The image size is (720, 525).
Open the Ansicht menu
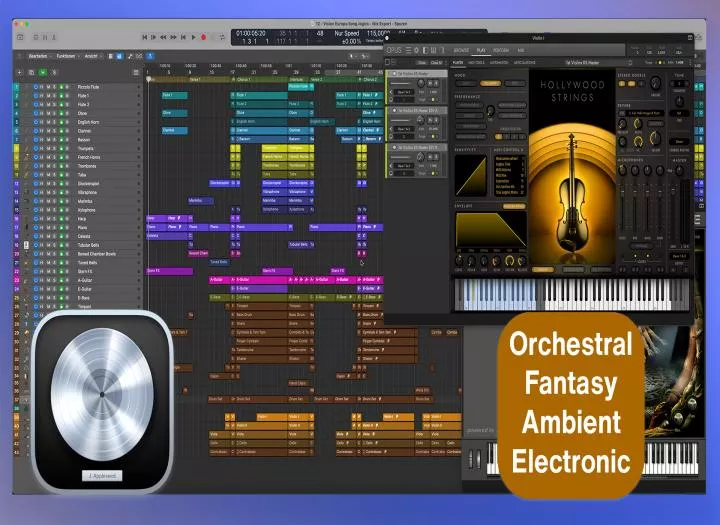click(93, 56)
